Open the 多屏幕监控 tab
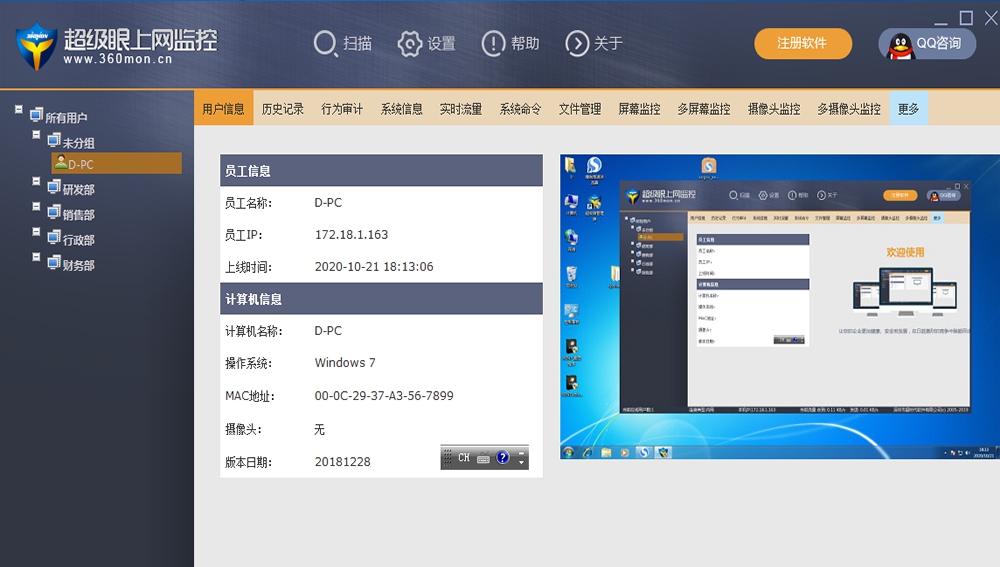Viewport: 1000px width, 567px height. 704,108
